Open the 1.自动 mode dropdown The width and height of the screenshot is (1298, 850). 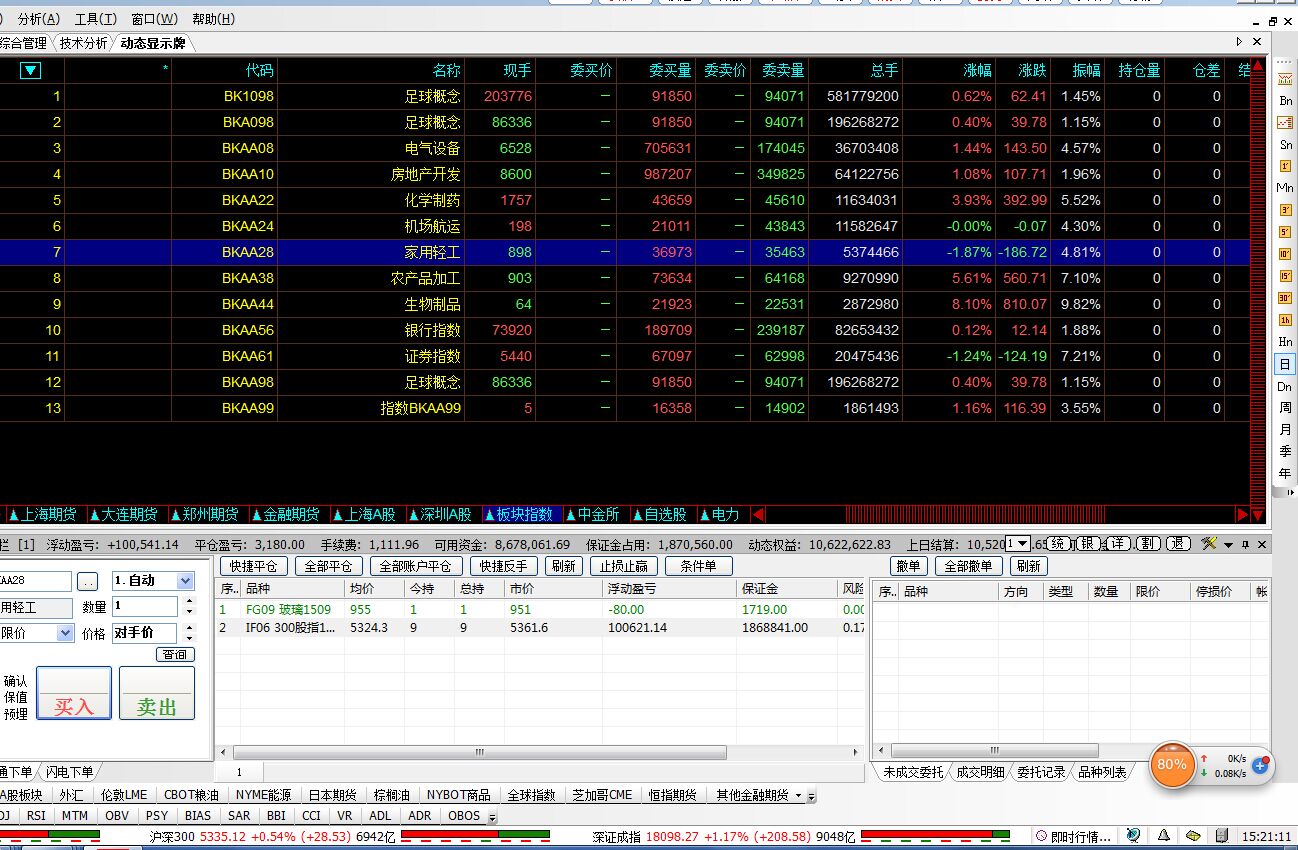[x=185, y=581]
